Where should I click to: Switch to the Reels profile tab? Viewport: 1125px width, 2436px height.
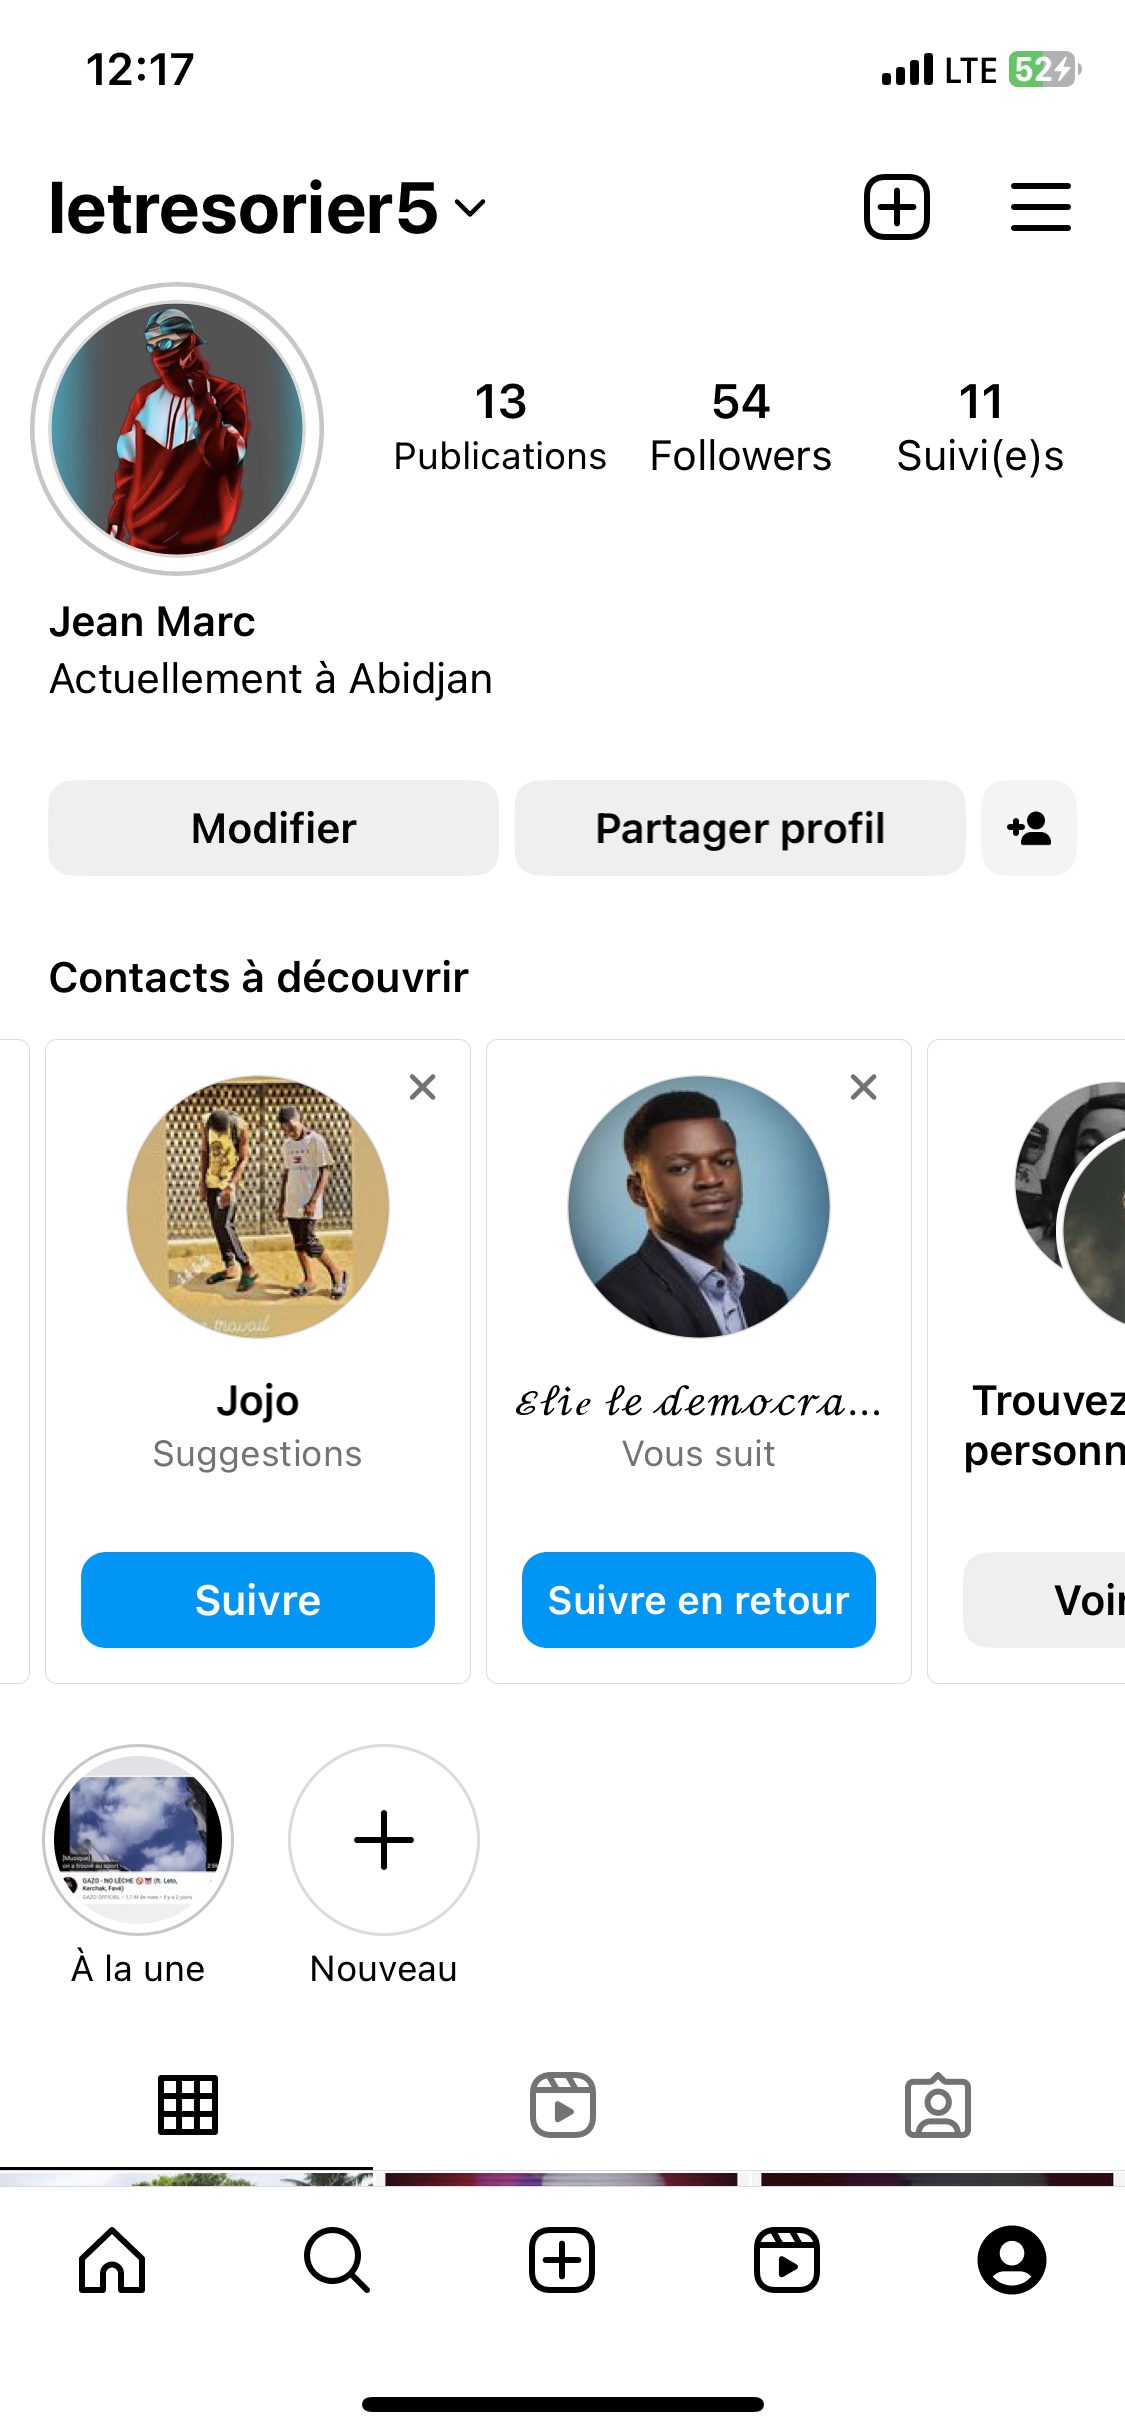pyautogui.click(x=562, y=2105)
